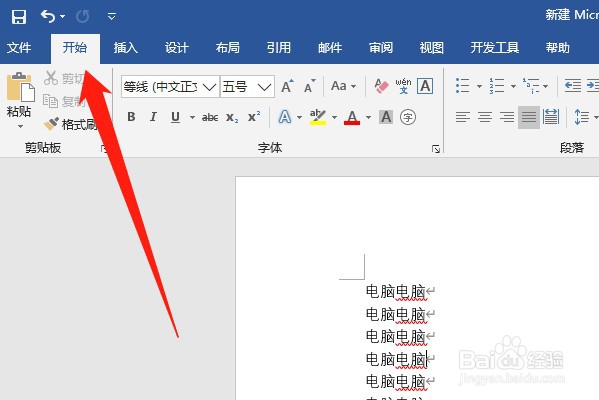Open the underline style dropdown arrow

[192, 117]
